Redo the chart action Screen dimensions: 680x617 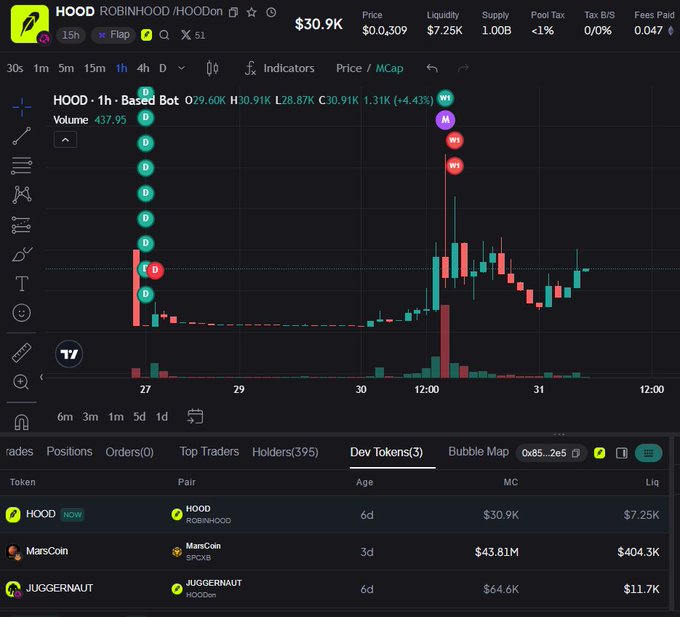pyautogui.click(x=463, y=68)
